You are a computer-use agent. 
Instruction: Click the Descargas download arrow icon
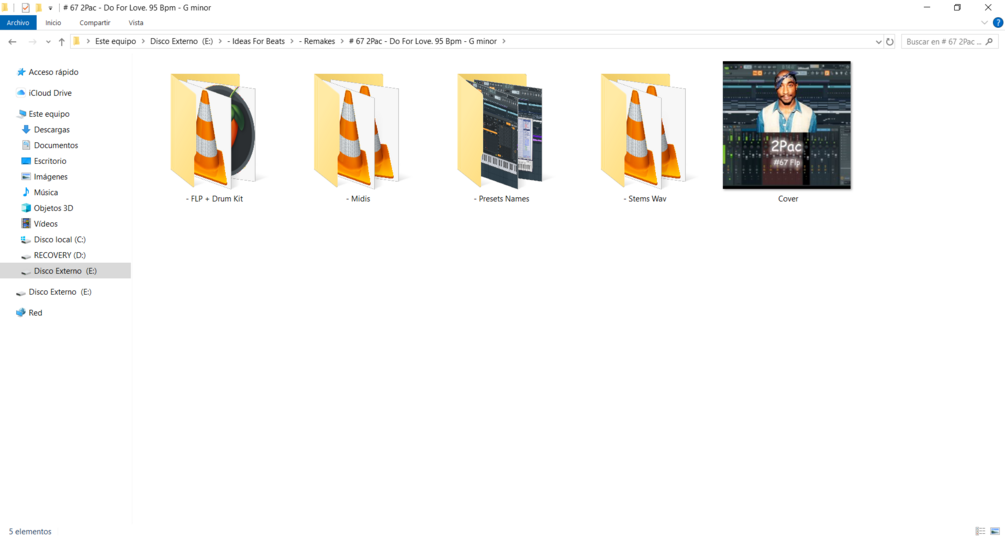tap(26, 129)
